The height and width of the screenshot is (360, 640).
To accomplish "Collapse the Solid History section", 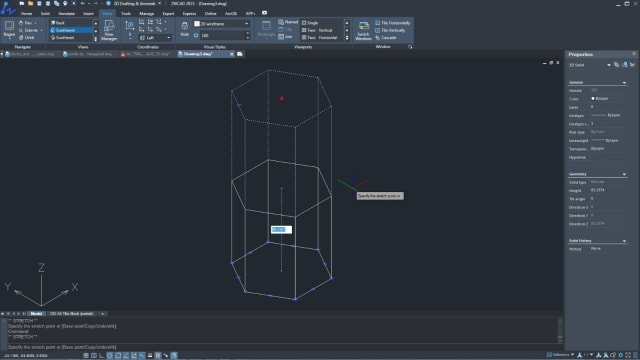I will pyautogui.click(x=624, y=241).
